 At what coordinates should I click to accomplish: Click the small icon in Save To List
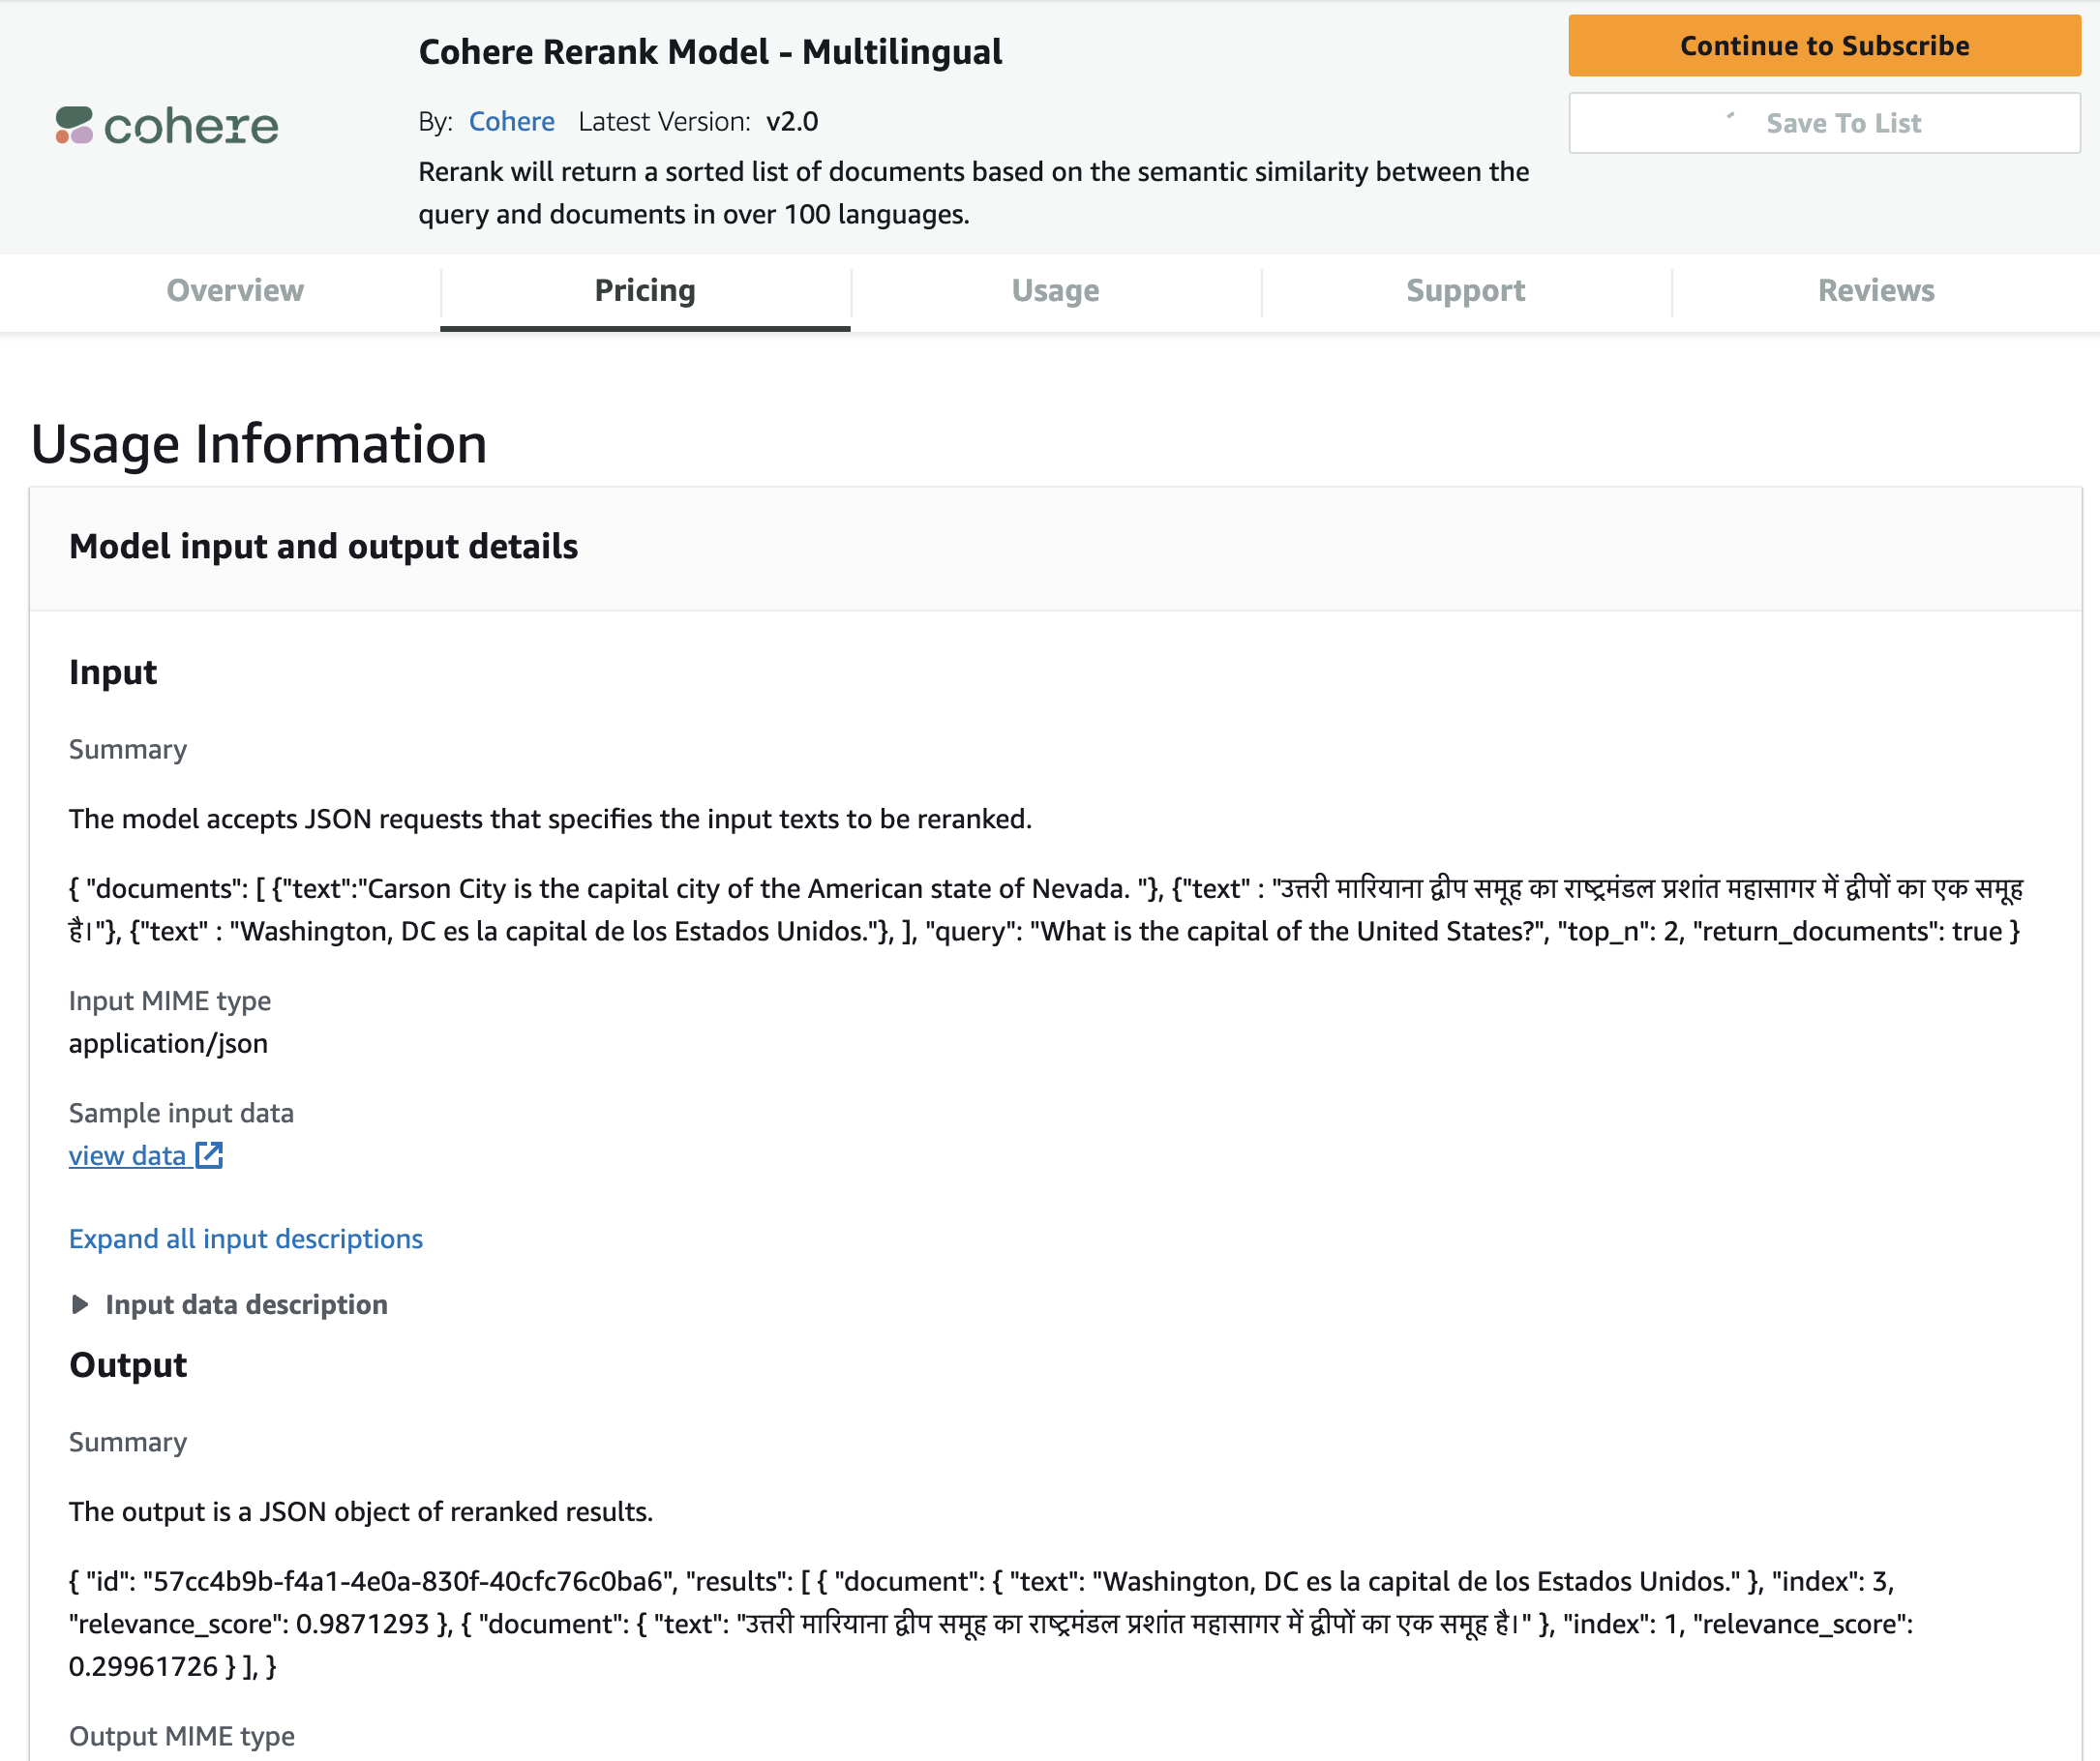[x=1731, y=116]
